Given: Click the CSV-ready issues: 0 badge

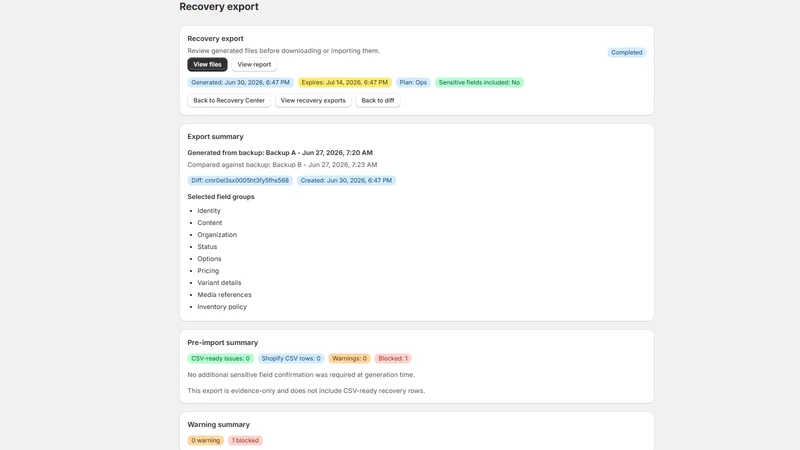Looking at the screenshot, I should (x=220, y=359).
